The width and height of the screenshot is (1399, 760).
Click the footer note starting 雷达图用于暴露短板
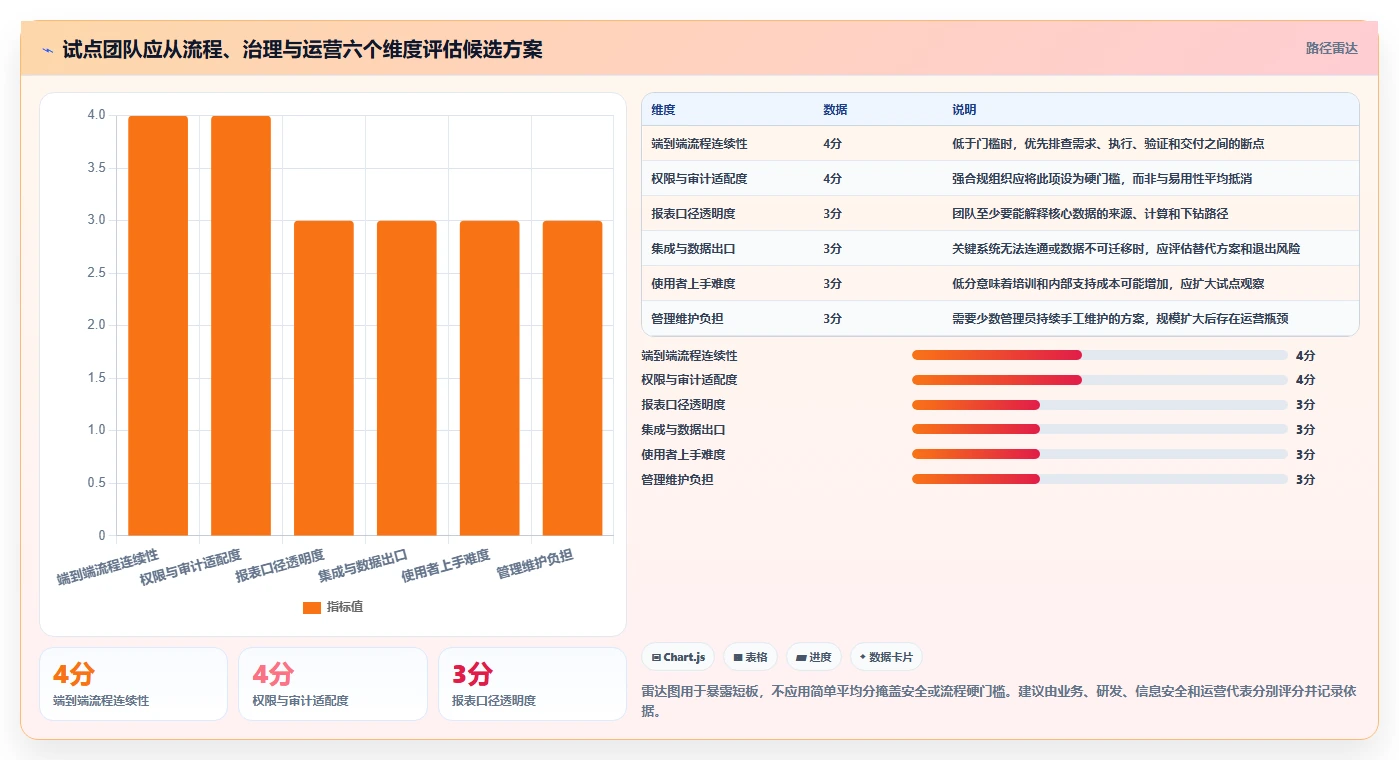coord(999,701)
